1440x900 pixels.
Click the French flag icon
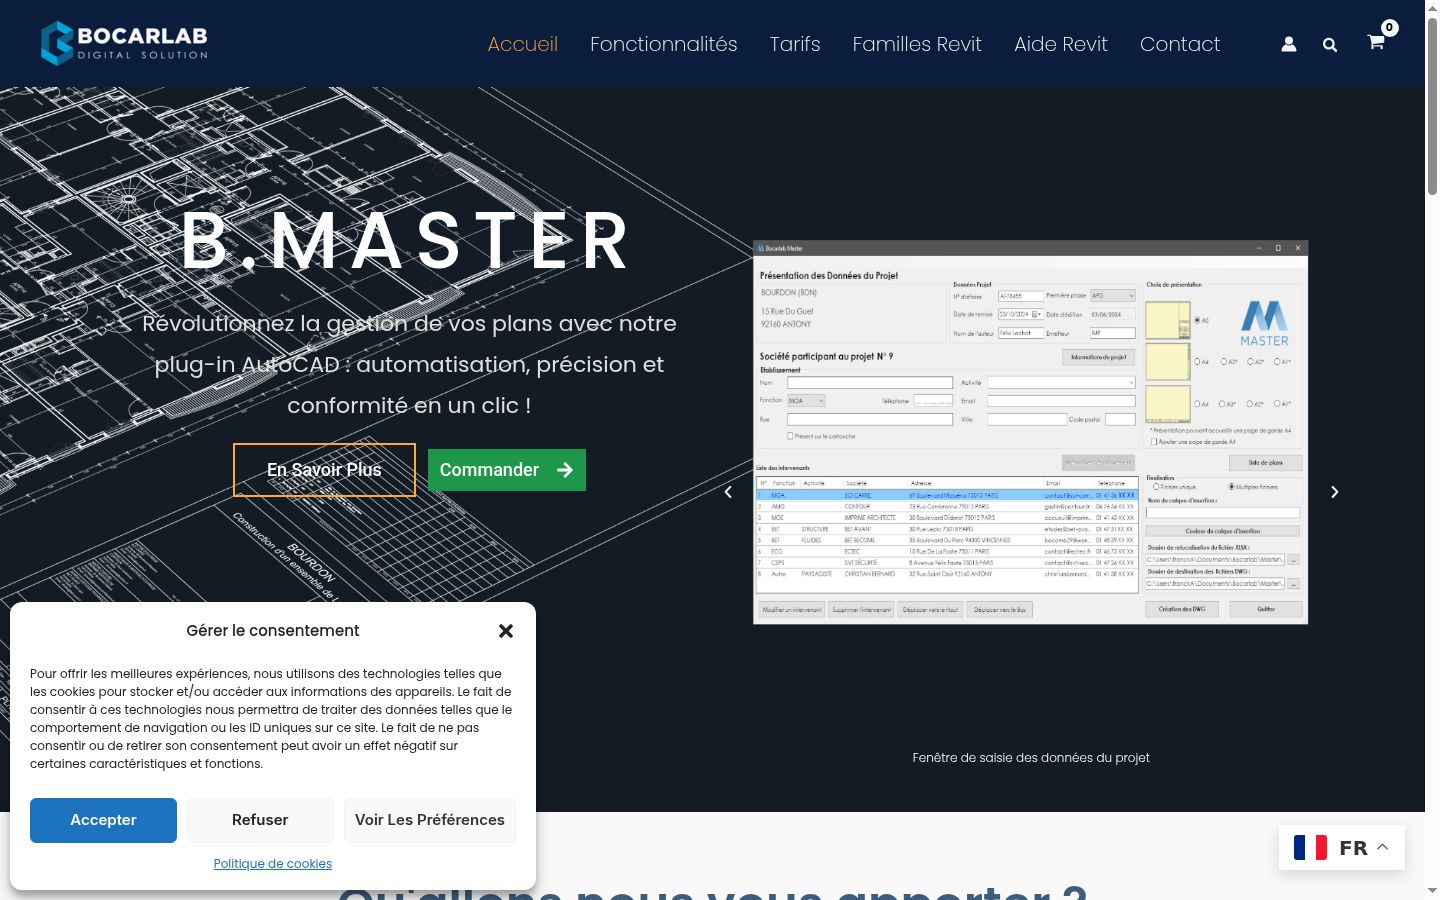tap(1310, 848)
